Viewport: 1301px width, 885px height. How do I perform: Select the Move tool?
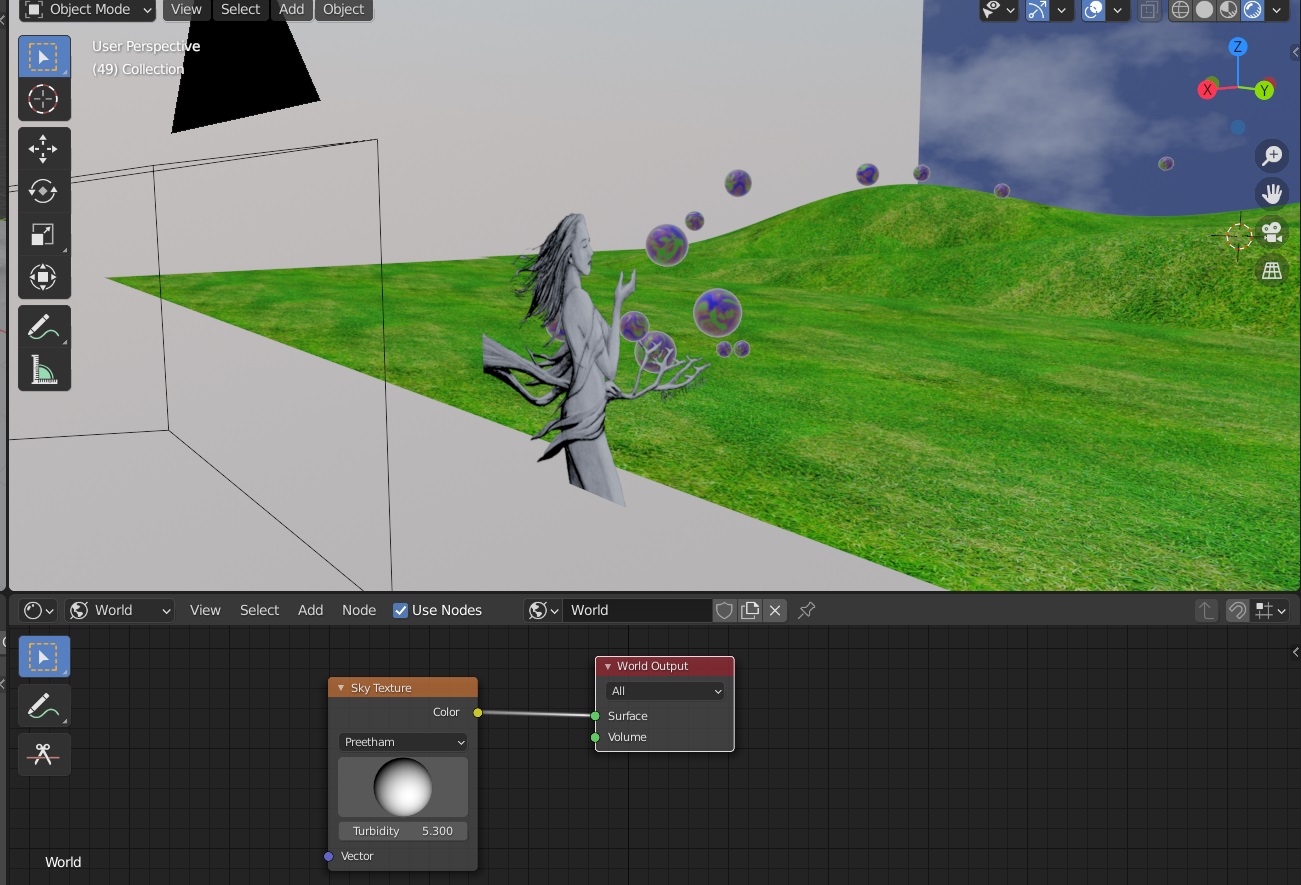[x=44, y=149]
